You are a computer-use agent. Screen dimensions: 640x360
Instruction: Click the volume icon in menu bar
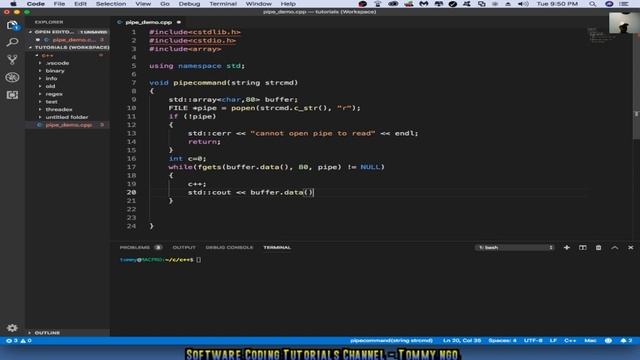(523, 4)
